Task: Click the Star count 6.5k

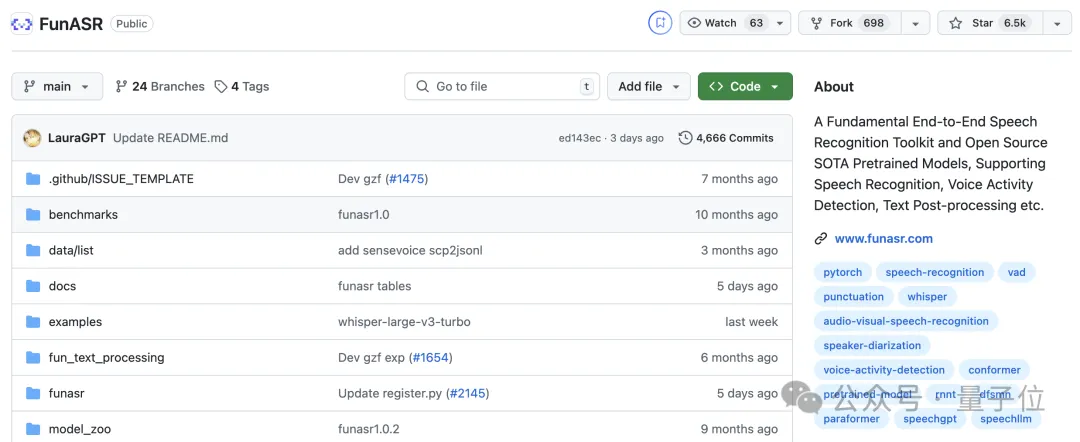Action: pyautogui.click(x=1015, y=23)
